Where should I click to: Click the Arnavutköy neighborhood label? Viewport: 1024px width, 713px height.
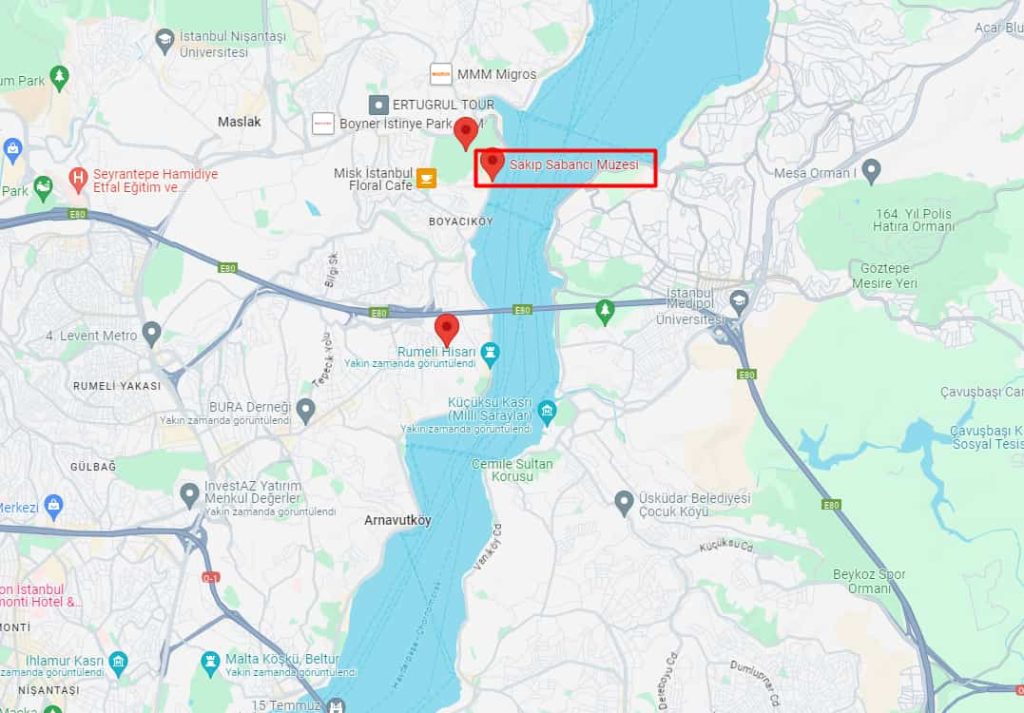[x=398, y=520]
